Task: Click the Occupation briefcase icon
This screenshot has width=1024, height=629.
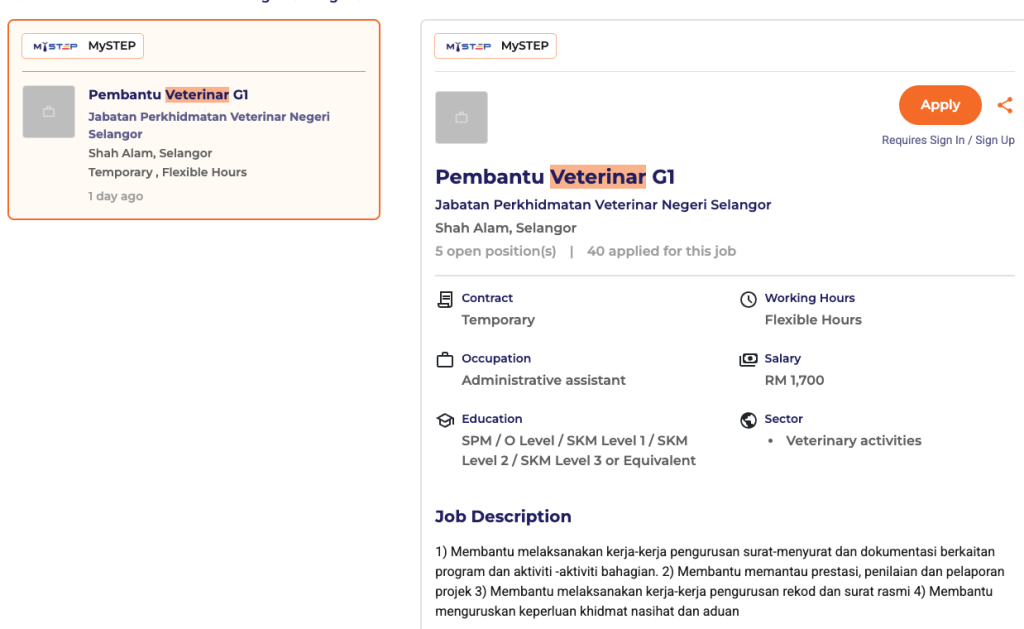Action: point(445,360)
